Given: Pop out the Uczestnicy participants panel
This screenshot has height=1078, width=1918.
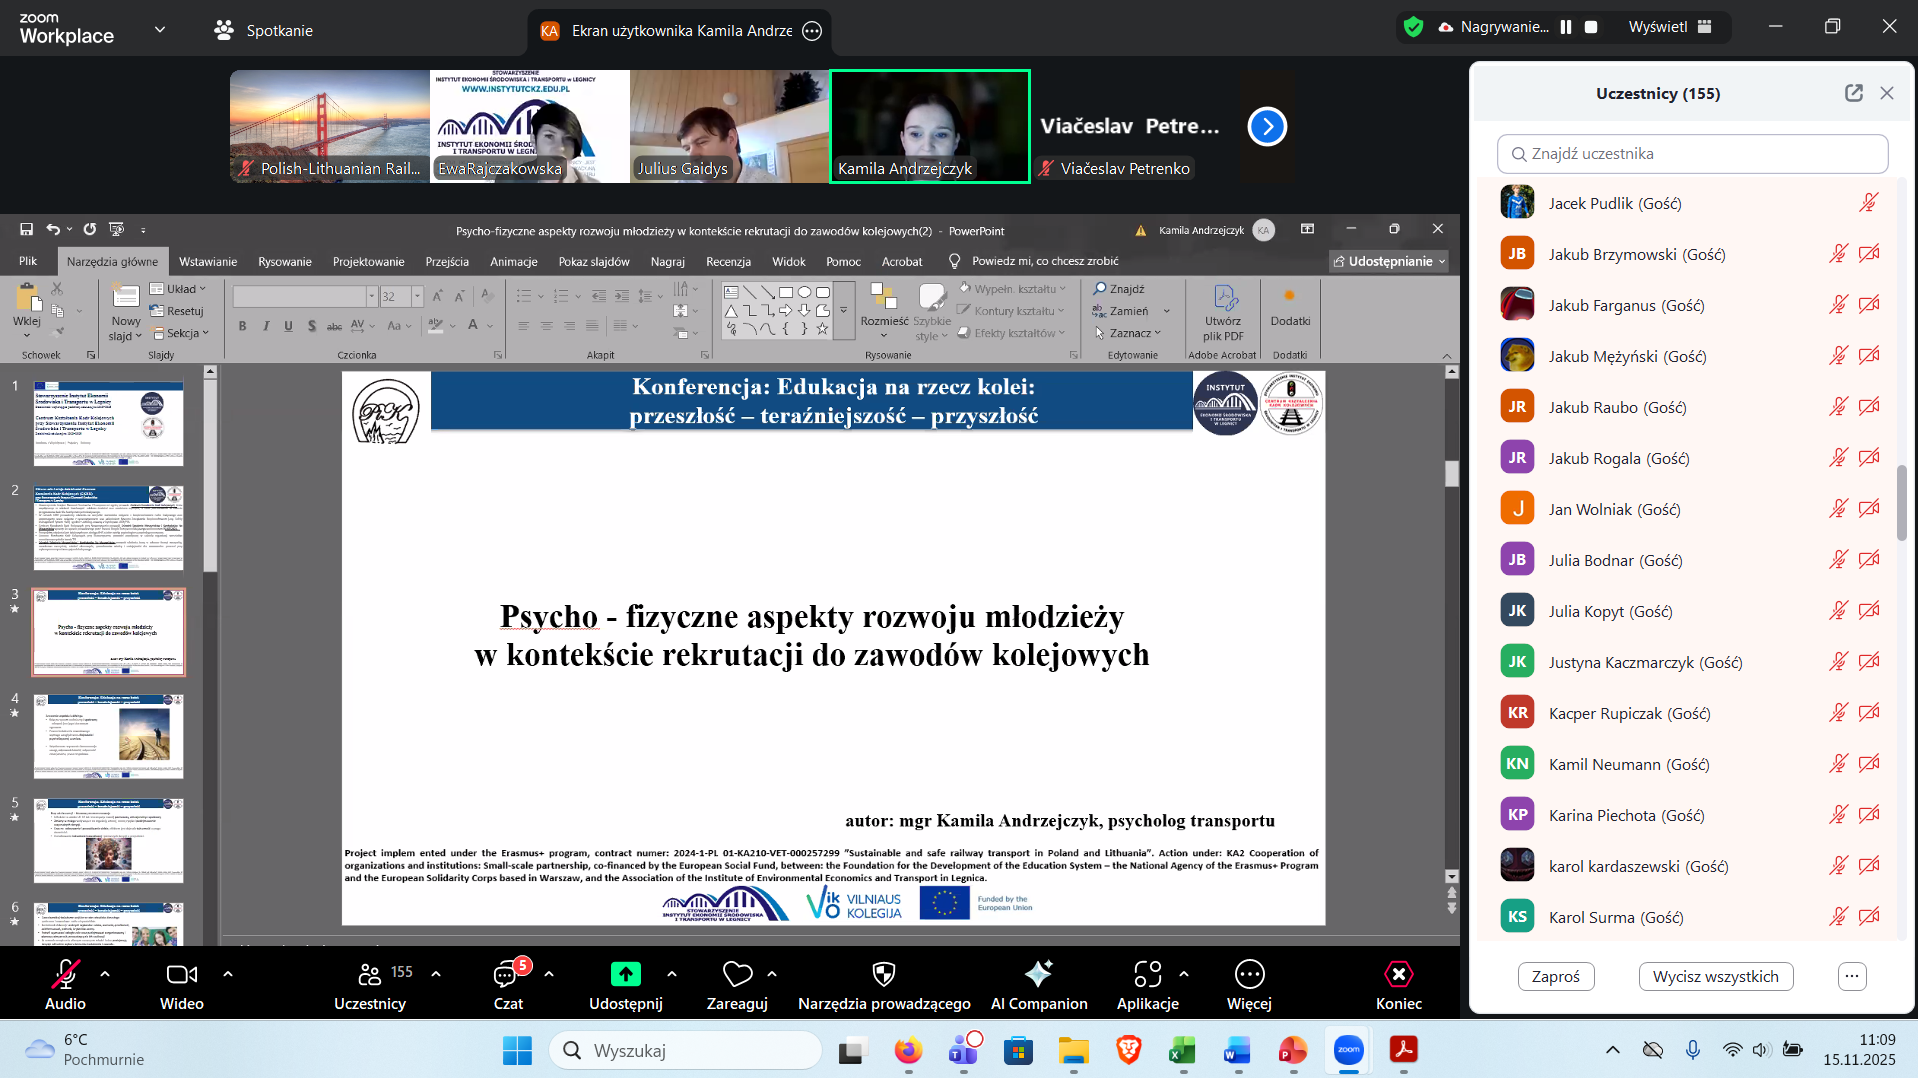Looking at the screenshot, I should tap(1853, 93).
